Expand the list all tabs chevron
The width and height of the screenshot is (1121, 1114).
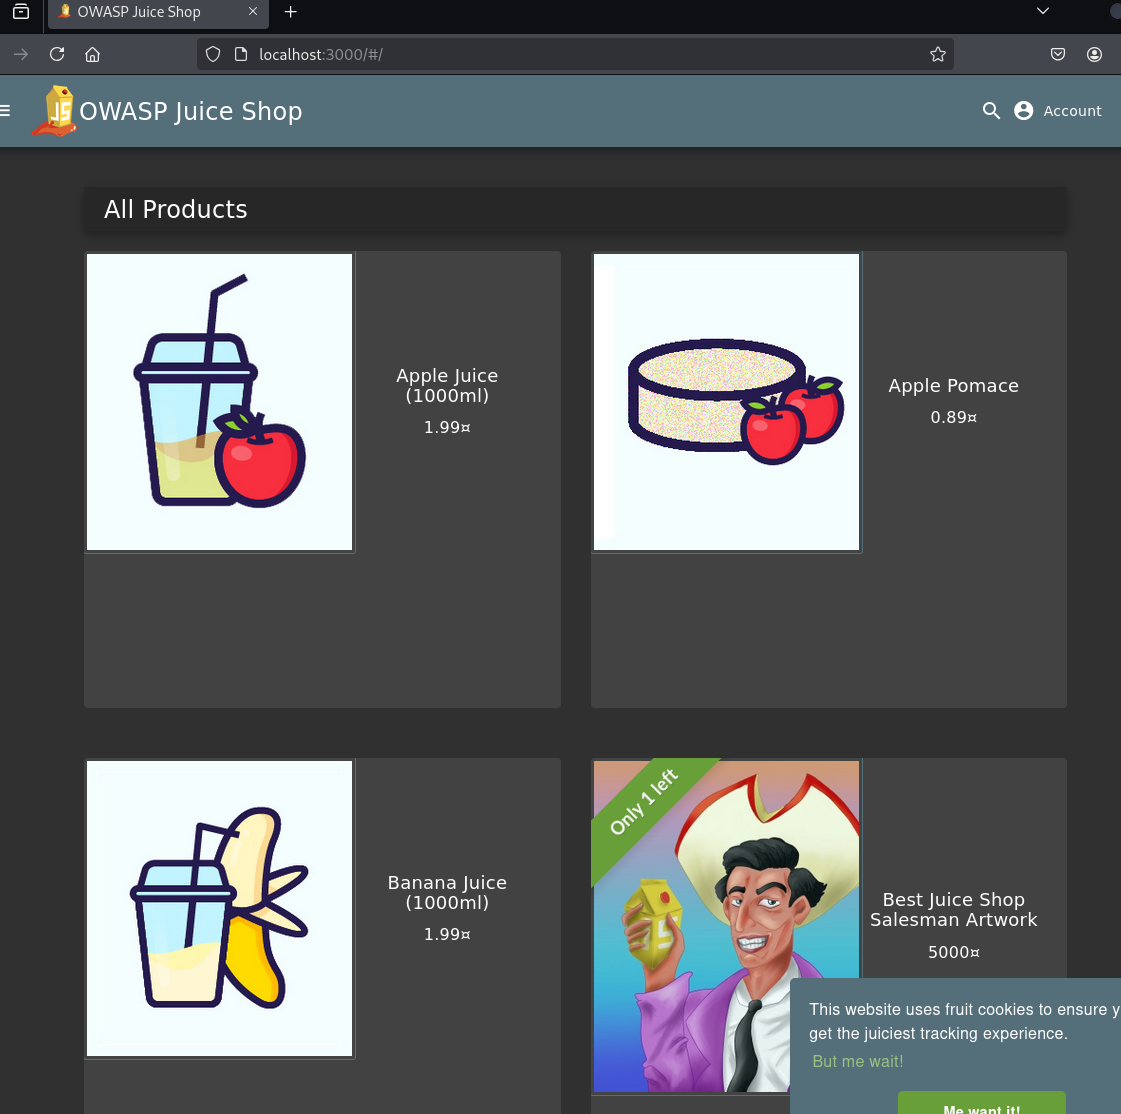1043,11
